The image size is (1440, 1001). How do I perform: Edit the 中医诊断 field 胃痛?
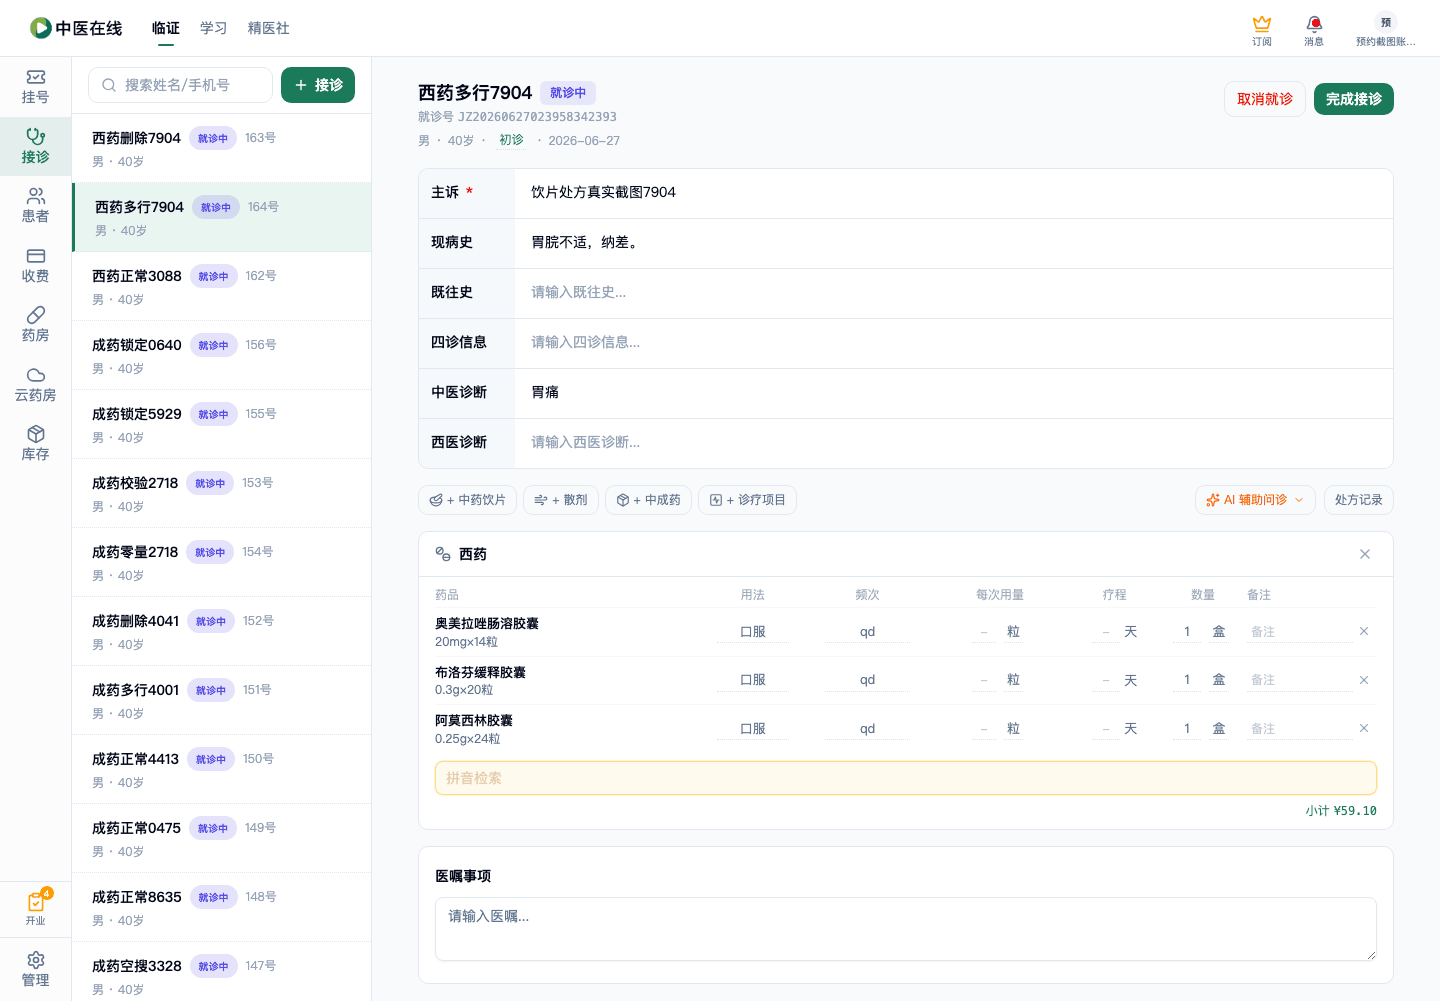tap(953, 393)
